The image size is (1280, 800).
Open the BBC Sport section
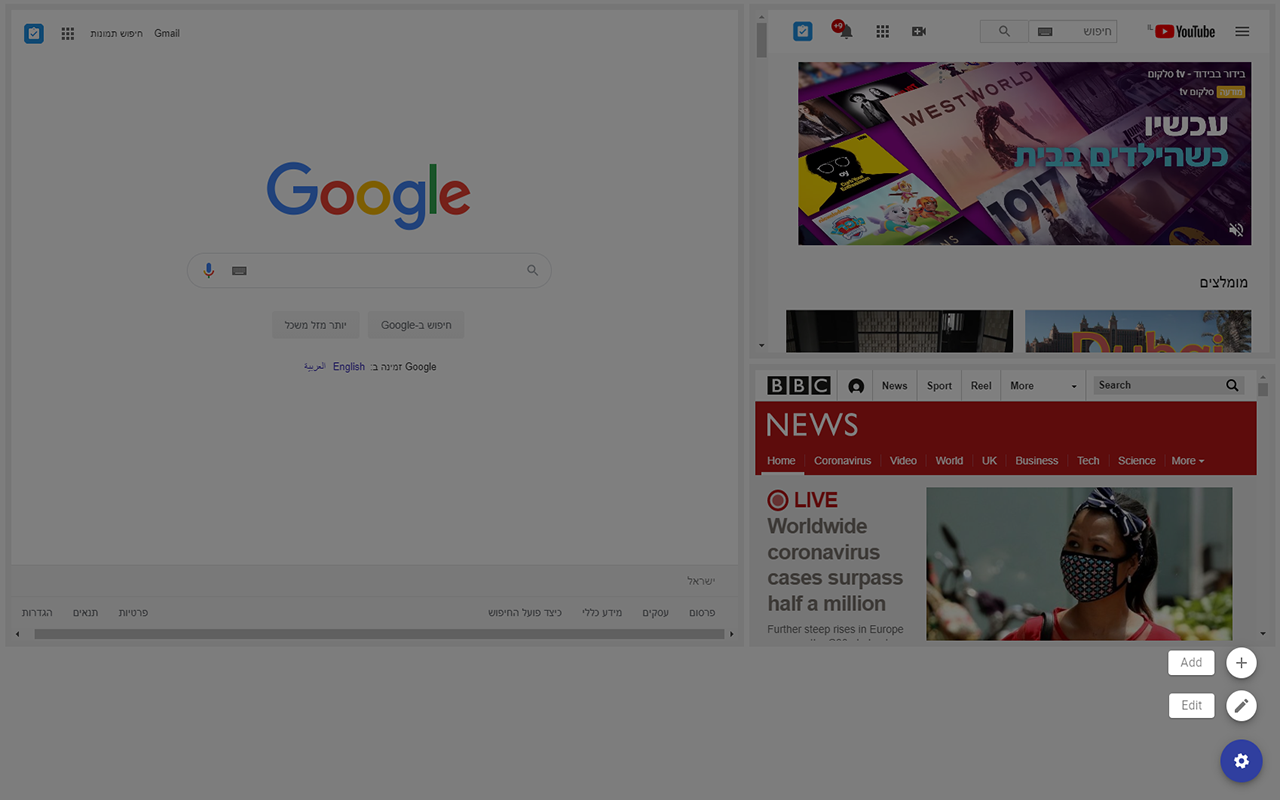click(939, 385)
